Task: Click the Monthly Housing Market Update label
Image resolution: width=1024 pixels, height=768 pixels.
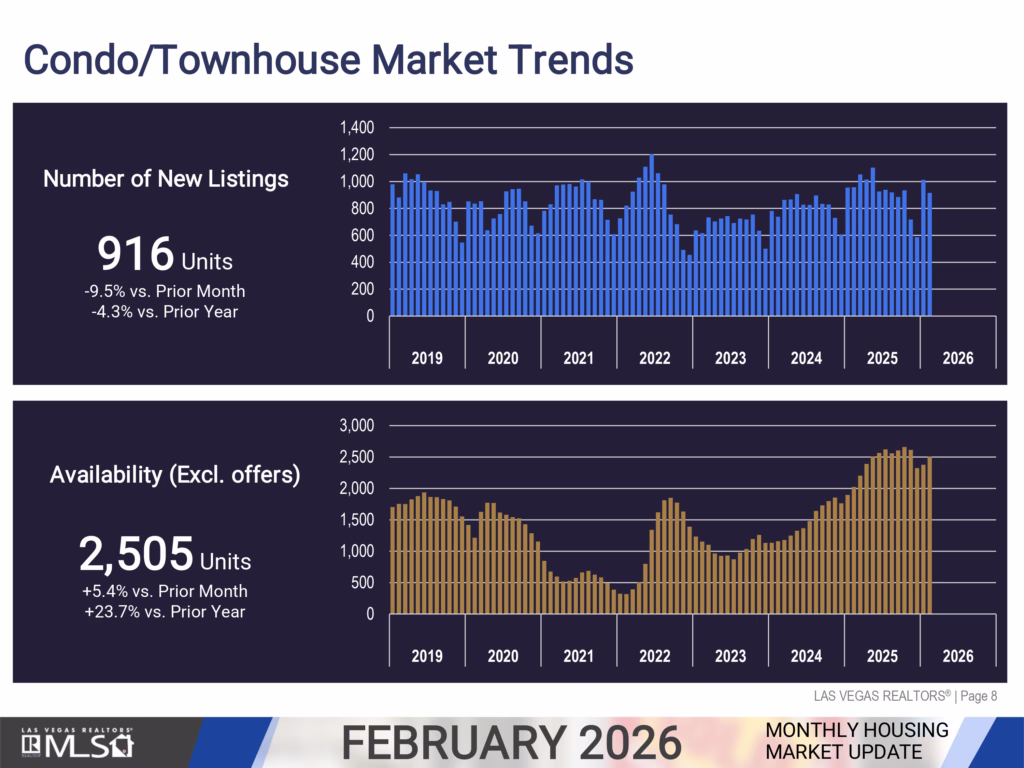Action: (856, 740)
